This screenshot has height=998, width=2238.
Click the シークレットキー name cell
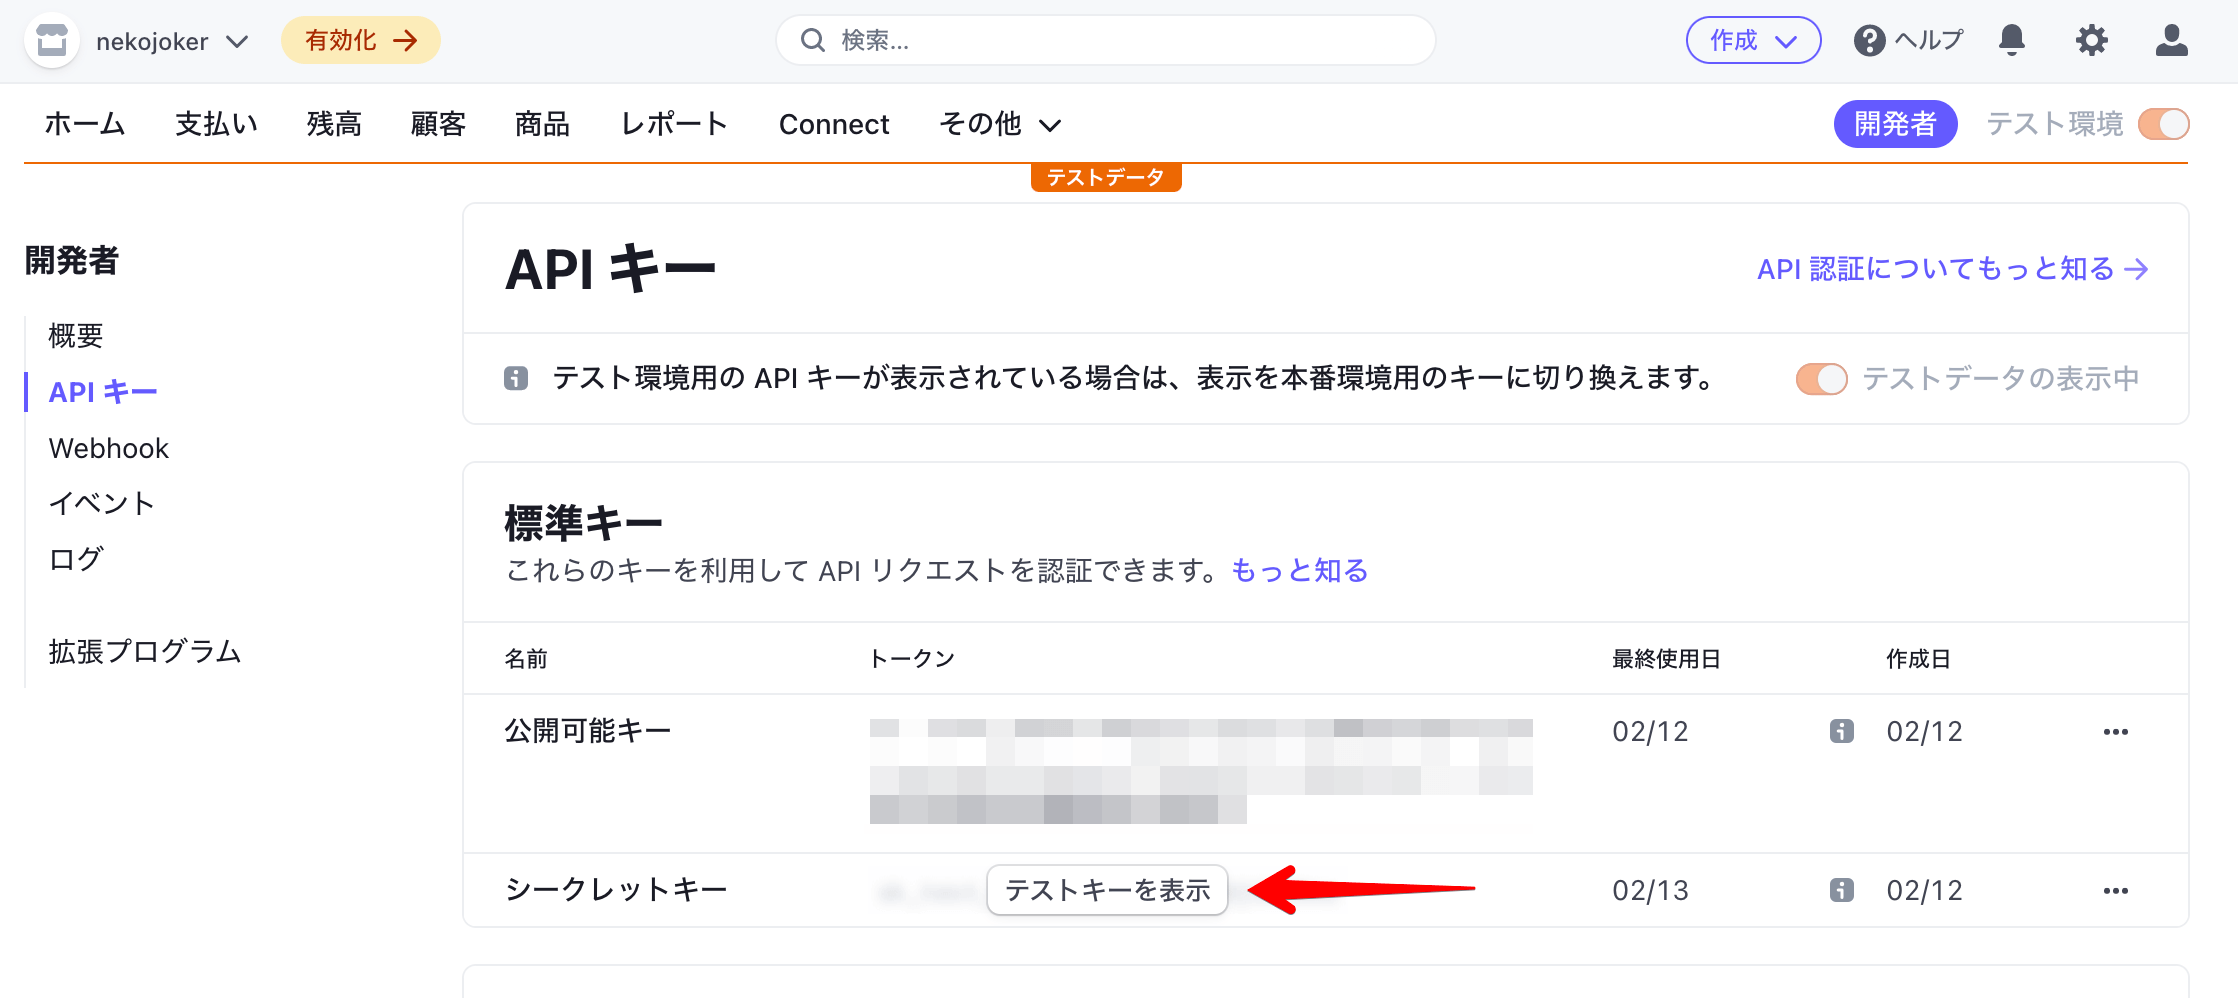[616, 890]
